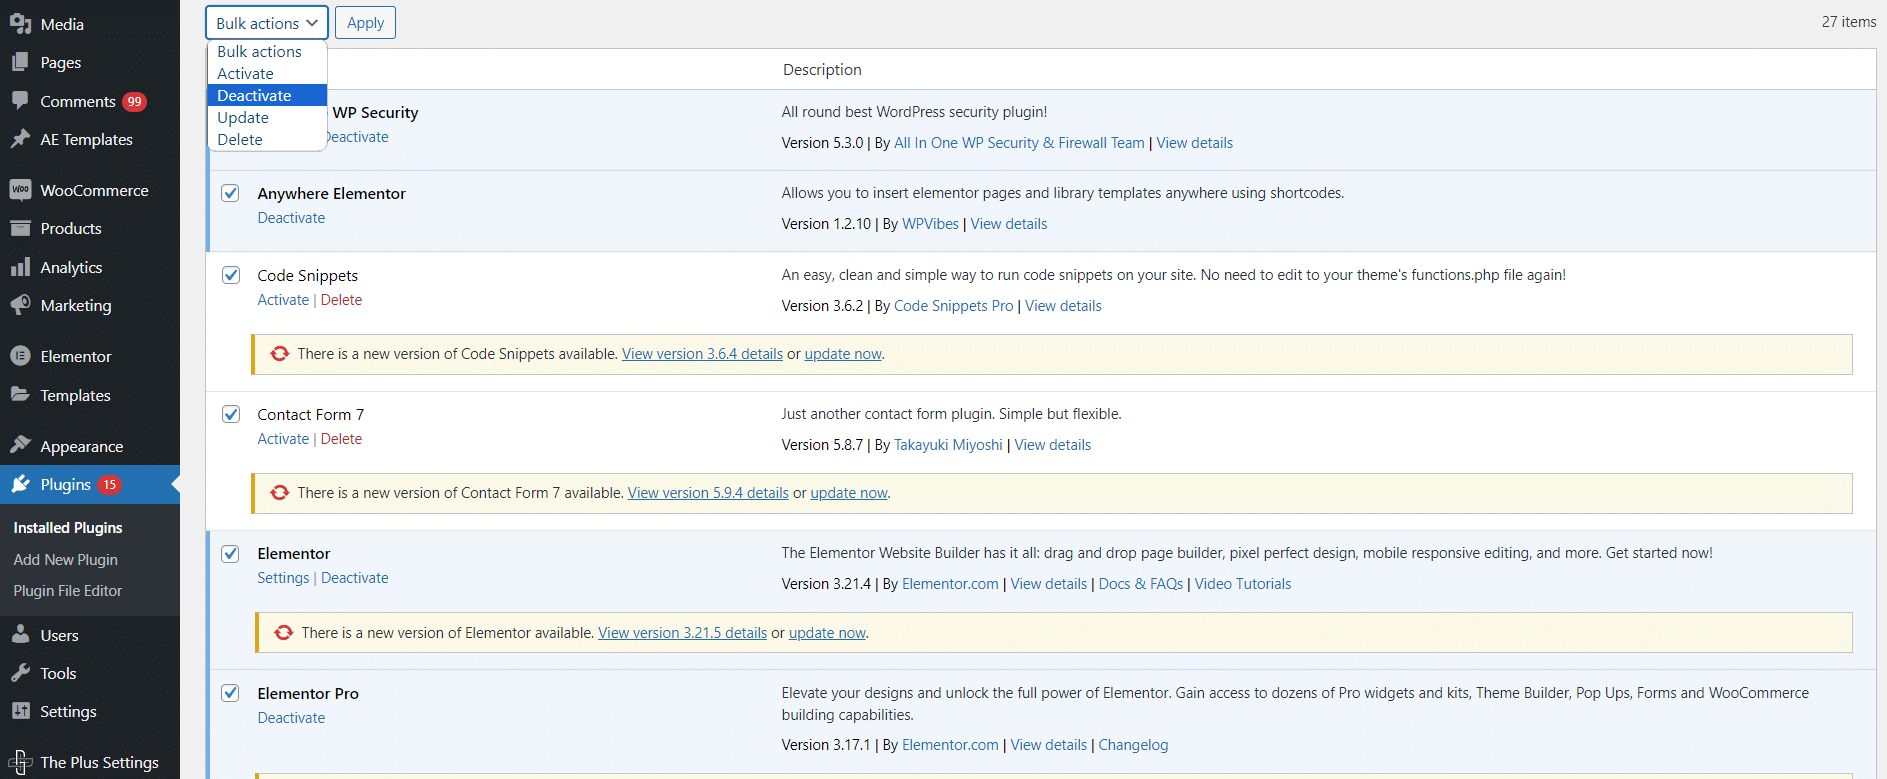Click the Plugins plug icon
The image size is (1887, 779).
click(x=20, y=484)
